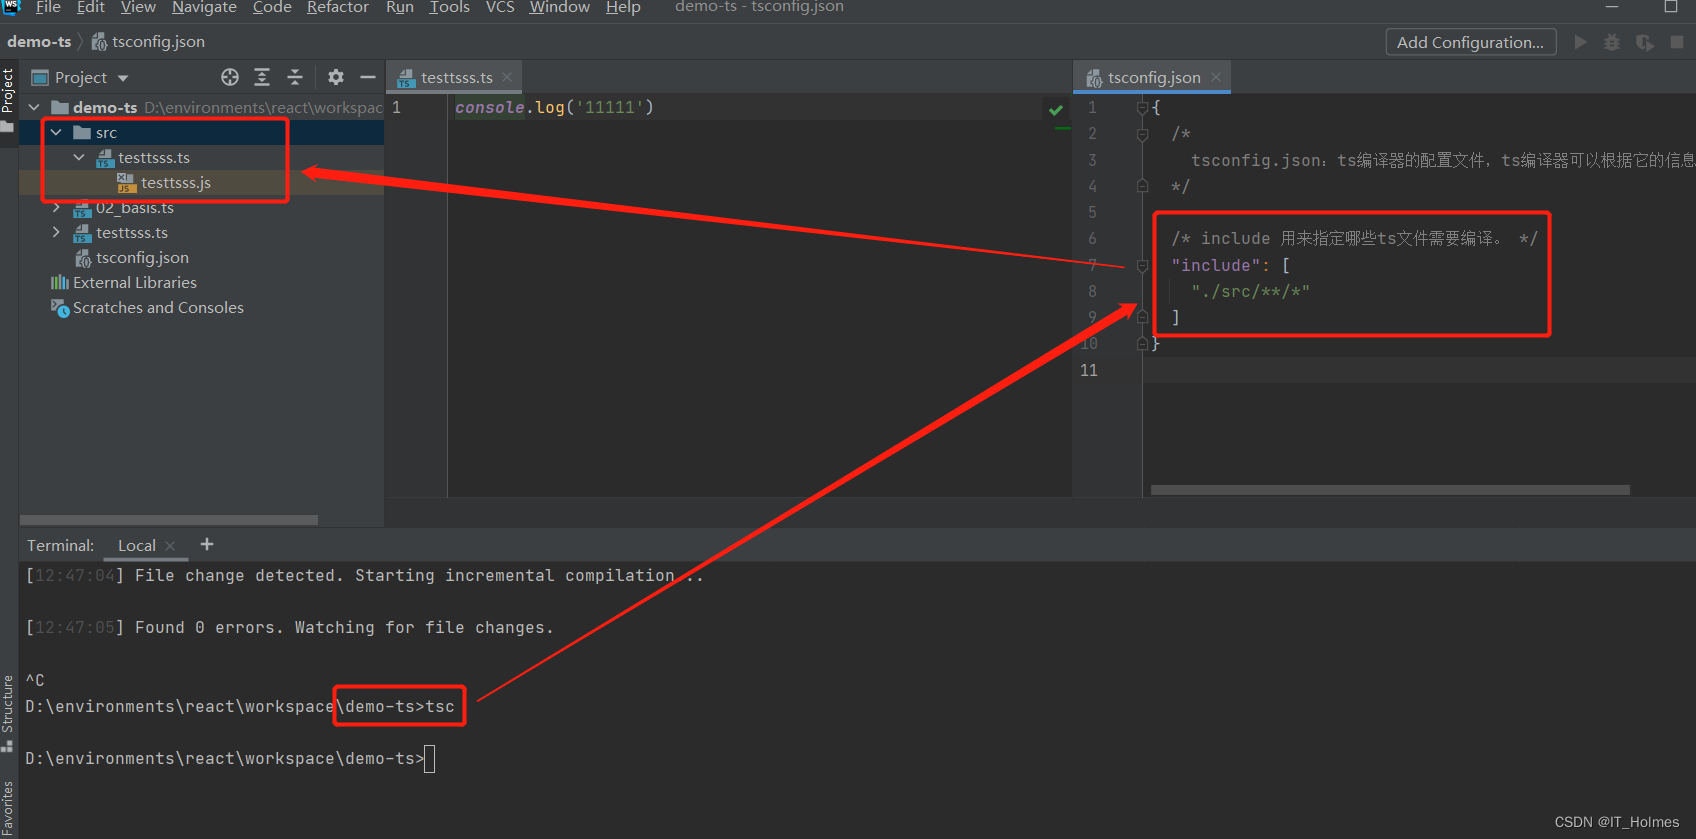Collapse testtsss.ts node inside src
Viewport: 1696px width, 839px height.
(x=79, y=157)
